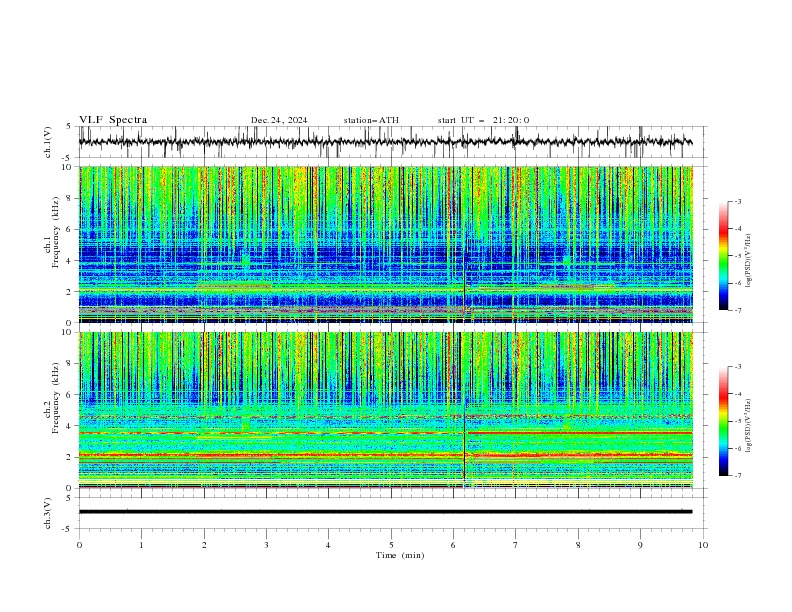
Task: Click the 'start UT = 21:20:0' text
Action: tap(483, 120)
